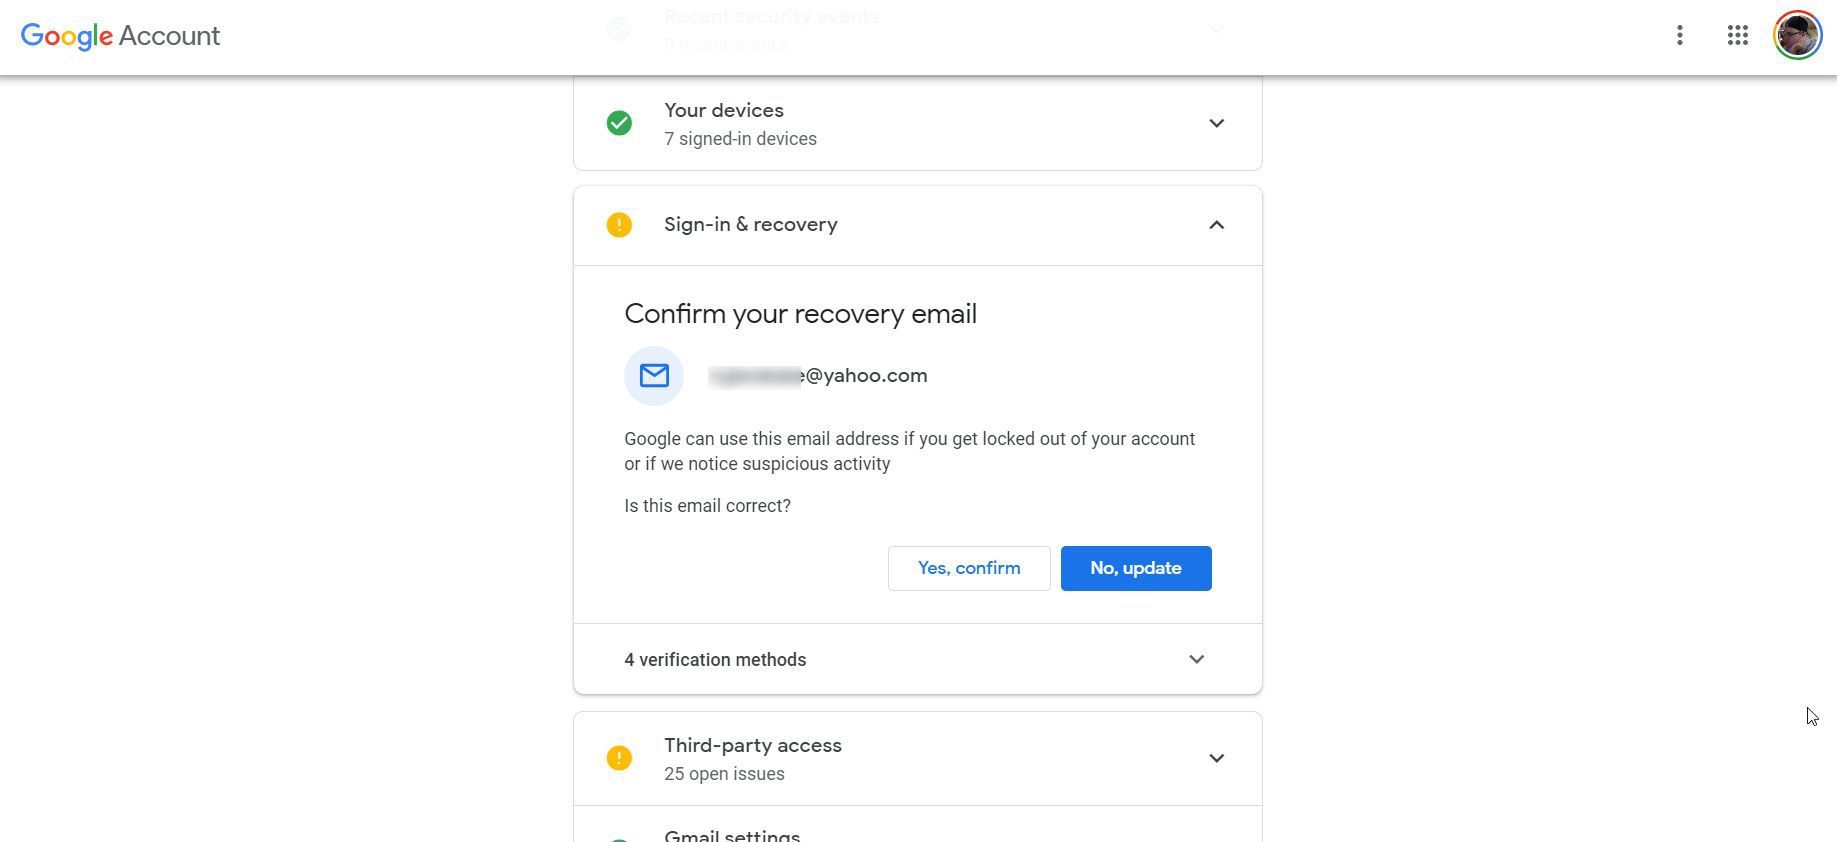
Task: Open the Your devices heading
Action: pyautogui.click(x=724, y=110)
